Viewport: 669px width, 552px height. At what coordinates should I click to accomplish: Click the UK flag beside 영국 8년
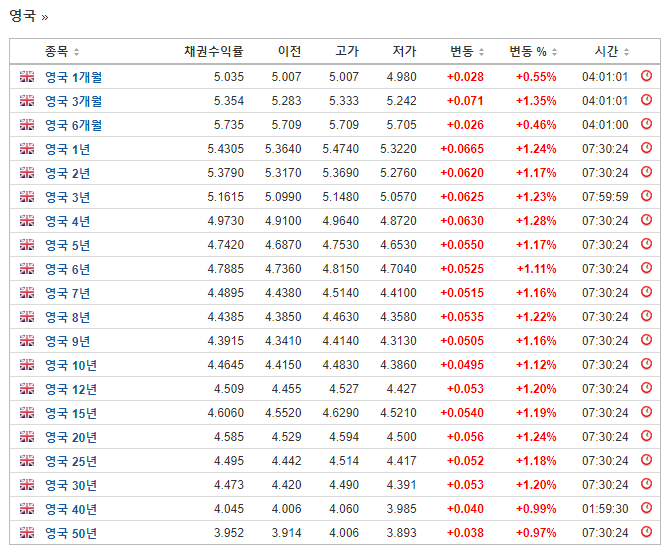(27, 317)
